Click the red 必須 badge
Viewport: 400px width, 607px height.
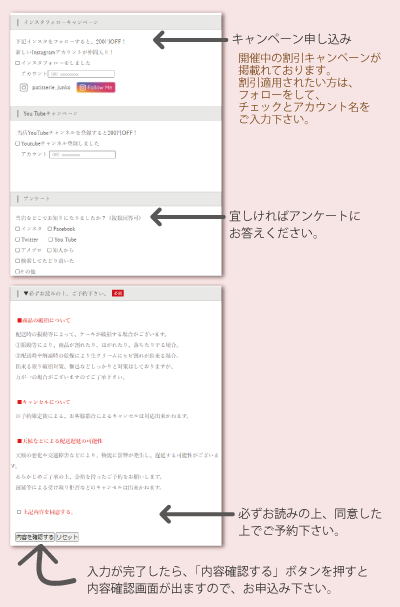[x=118, y=293]
